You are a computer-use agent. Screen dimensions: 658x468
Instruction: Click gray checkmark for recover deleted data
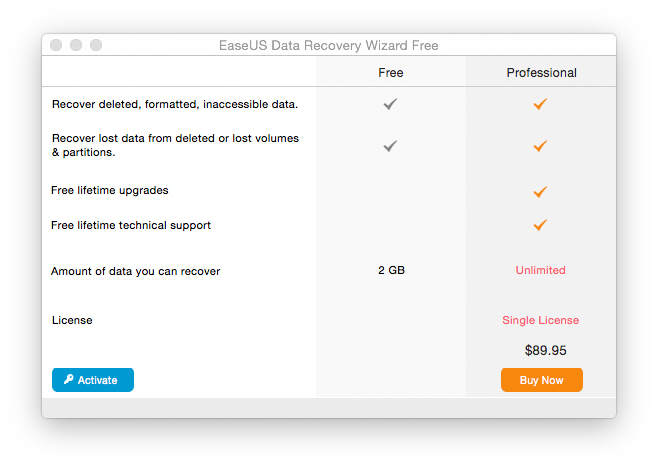390,104
